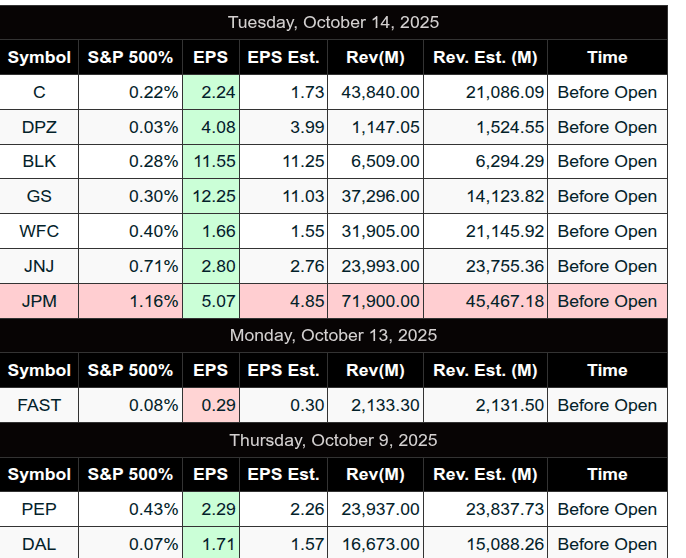Open the GS symbol link
686x558 pixels.
39,196
